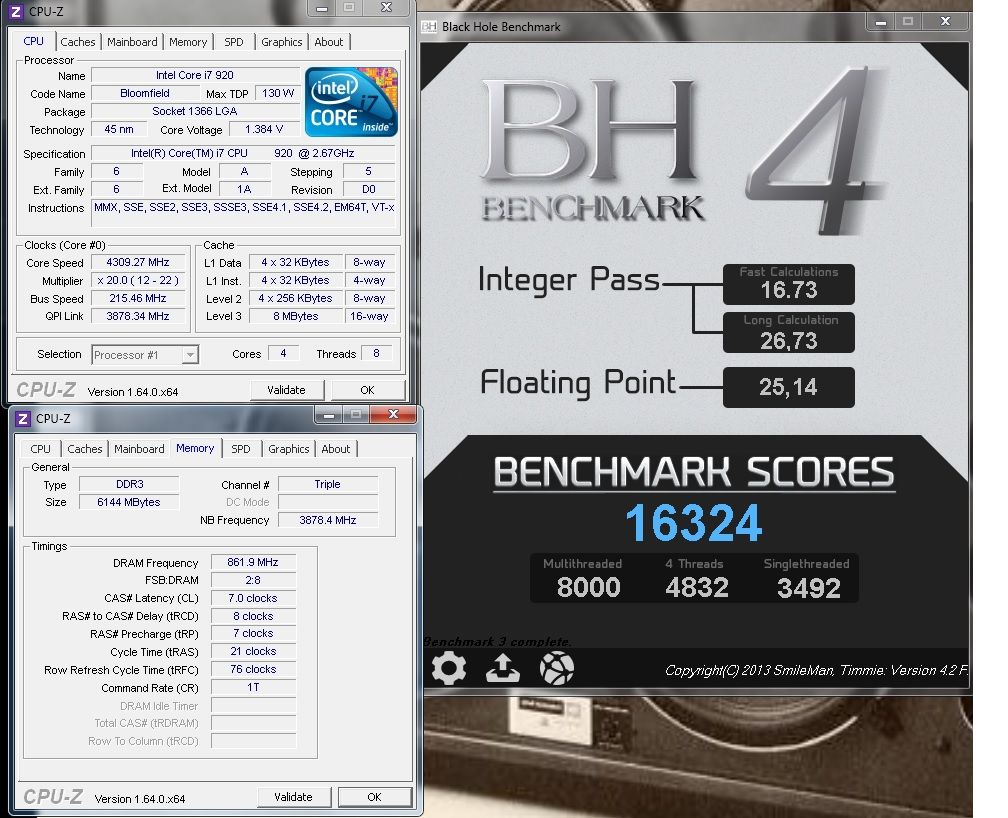Click the Technology value 45 nm
Image resolution: width=1008 pixels, height=818 pixels.
(119, 129)
